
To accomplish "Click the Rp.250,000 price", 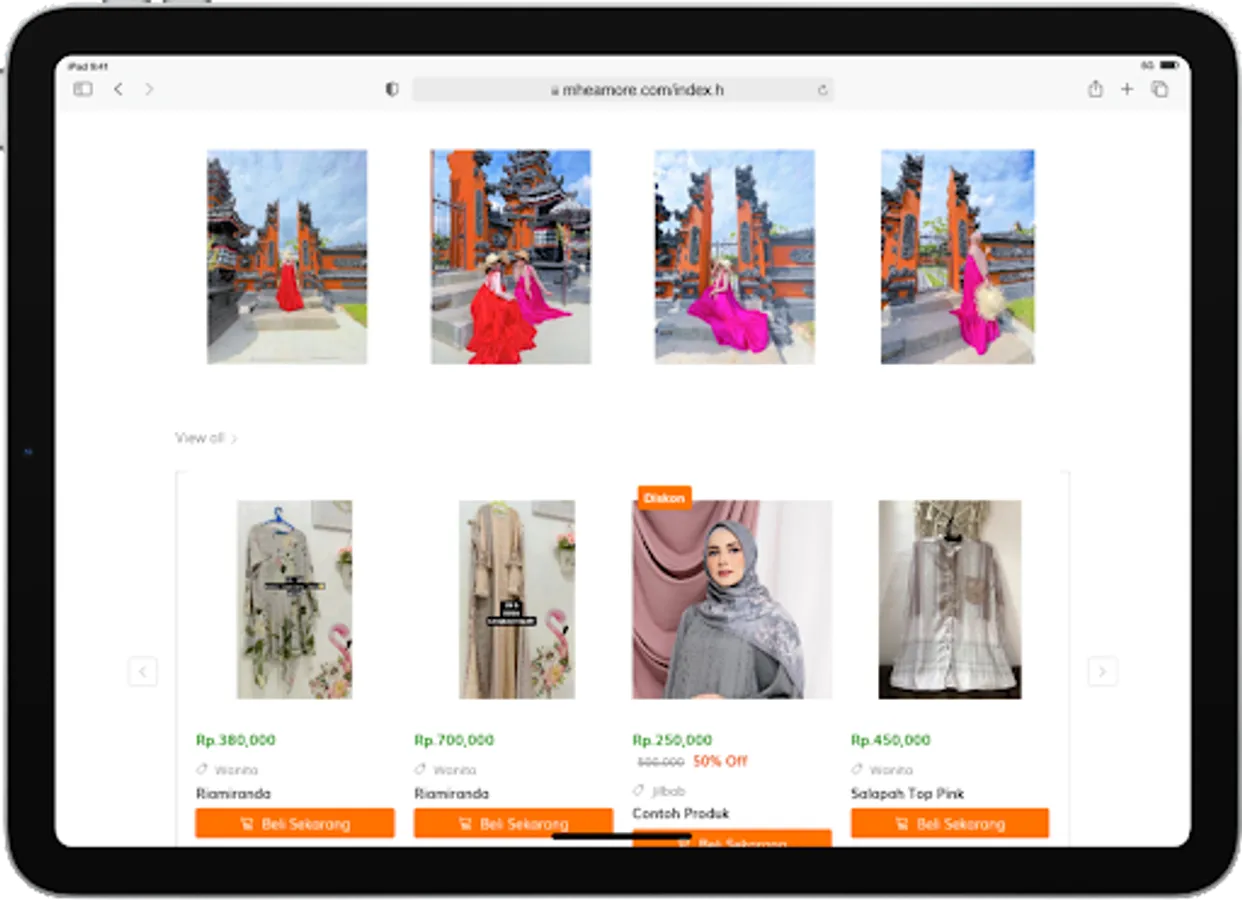I will point(672,741).
